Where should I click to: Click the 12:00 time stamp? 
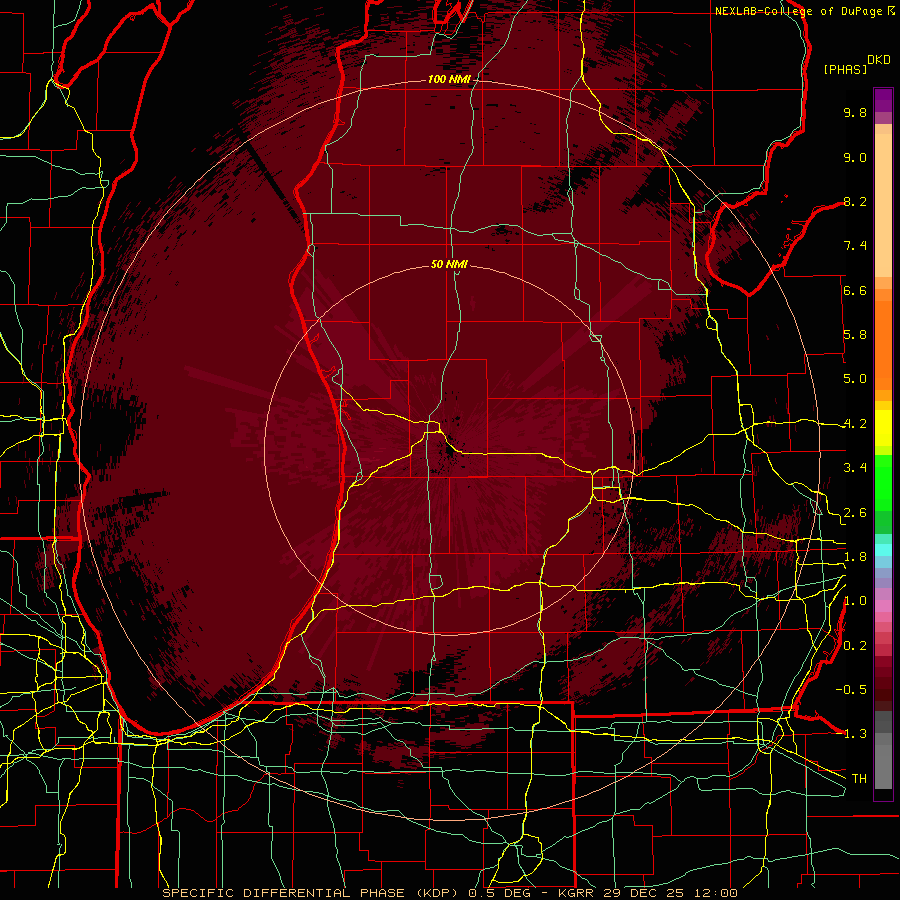click(714, 893)
